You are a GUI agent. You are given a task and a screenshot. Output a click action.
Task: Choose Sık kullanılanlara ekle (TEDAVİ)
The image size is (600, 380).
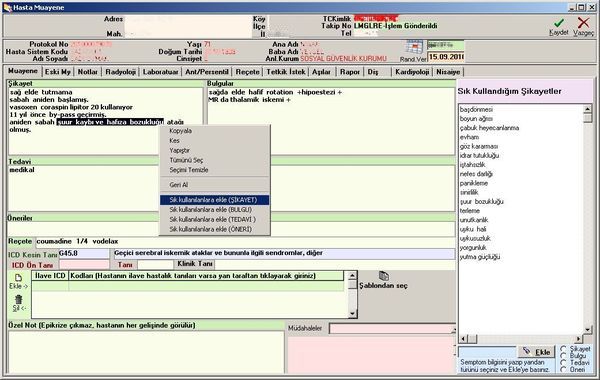click(214, 220)
